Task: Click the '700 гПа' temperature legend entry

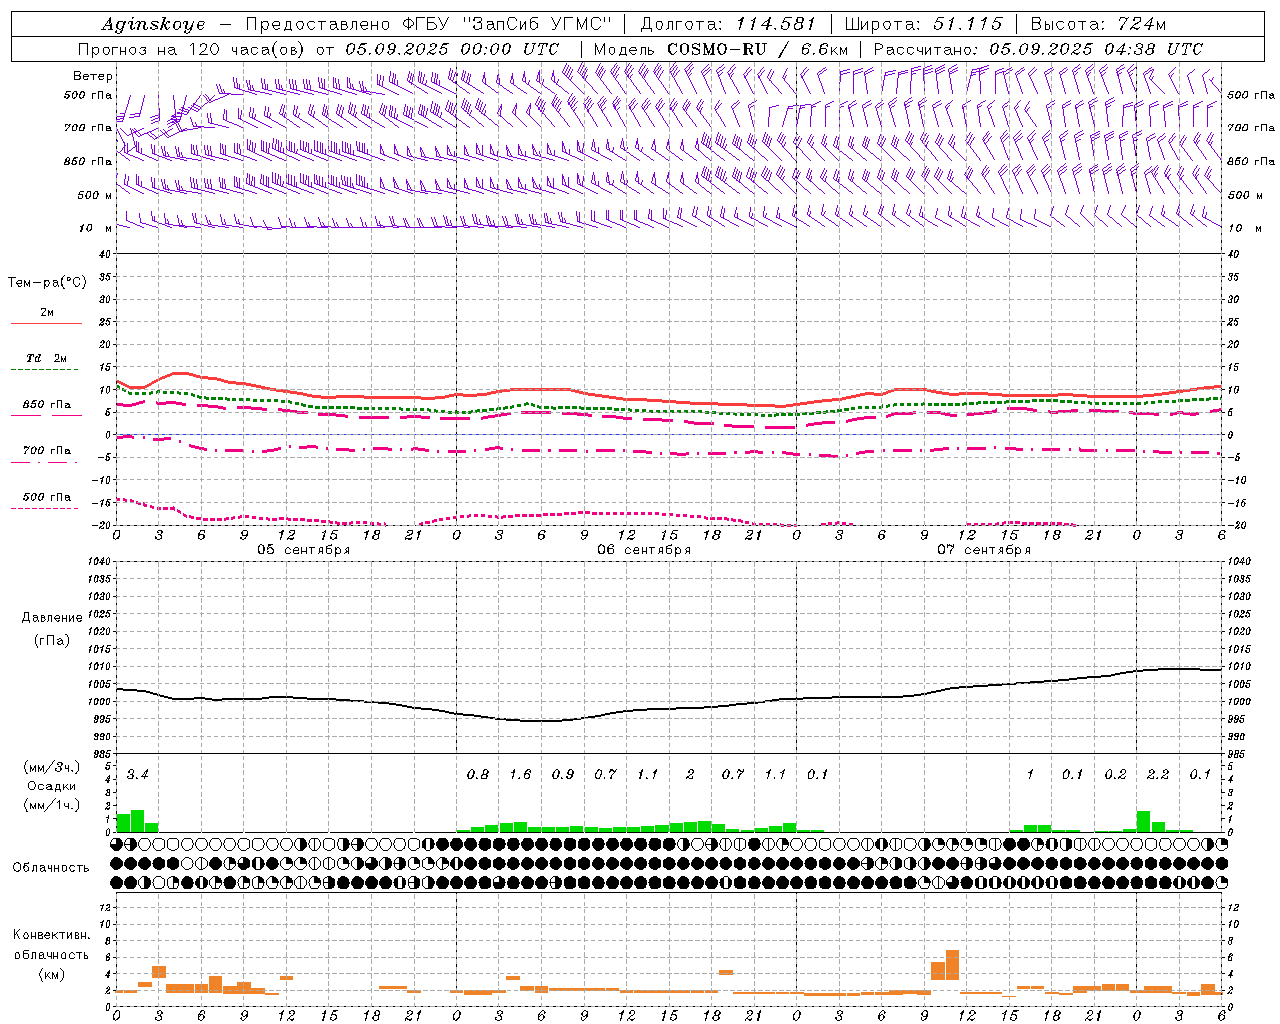Action: (x=47, y=451)
